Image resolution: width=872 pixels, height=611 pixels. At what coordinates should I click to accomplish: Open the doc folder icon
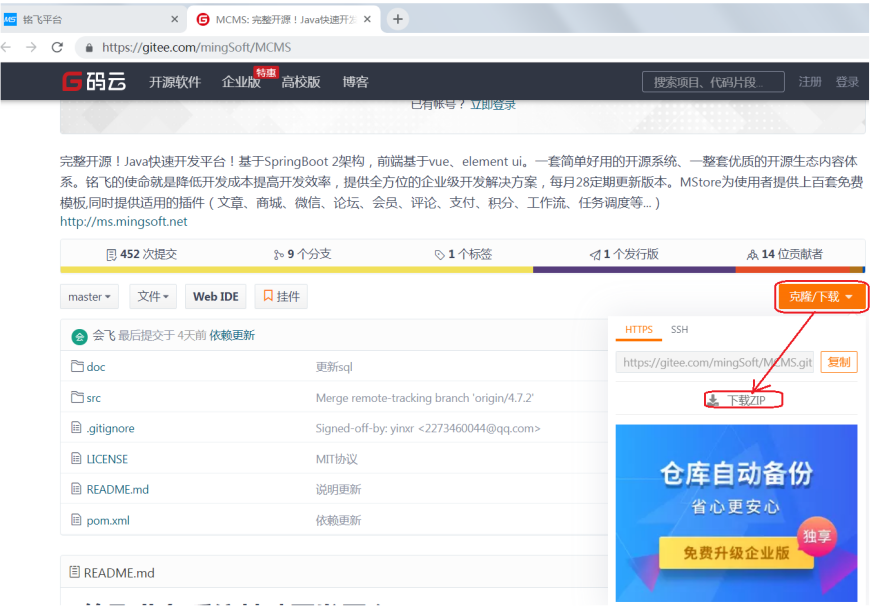click(x=77, y=366)
